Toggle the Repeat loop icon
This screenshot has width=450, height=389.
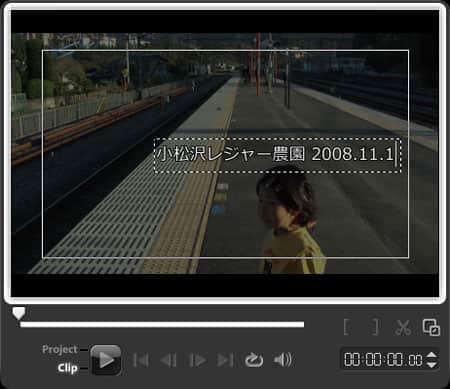click(254, 360)
